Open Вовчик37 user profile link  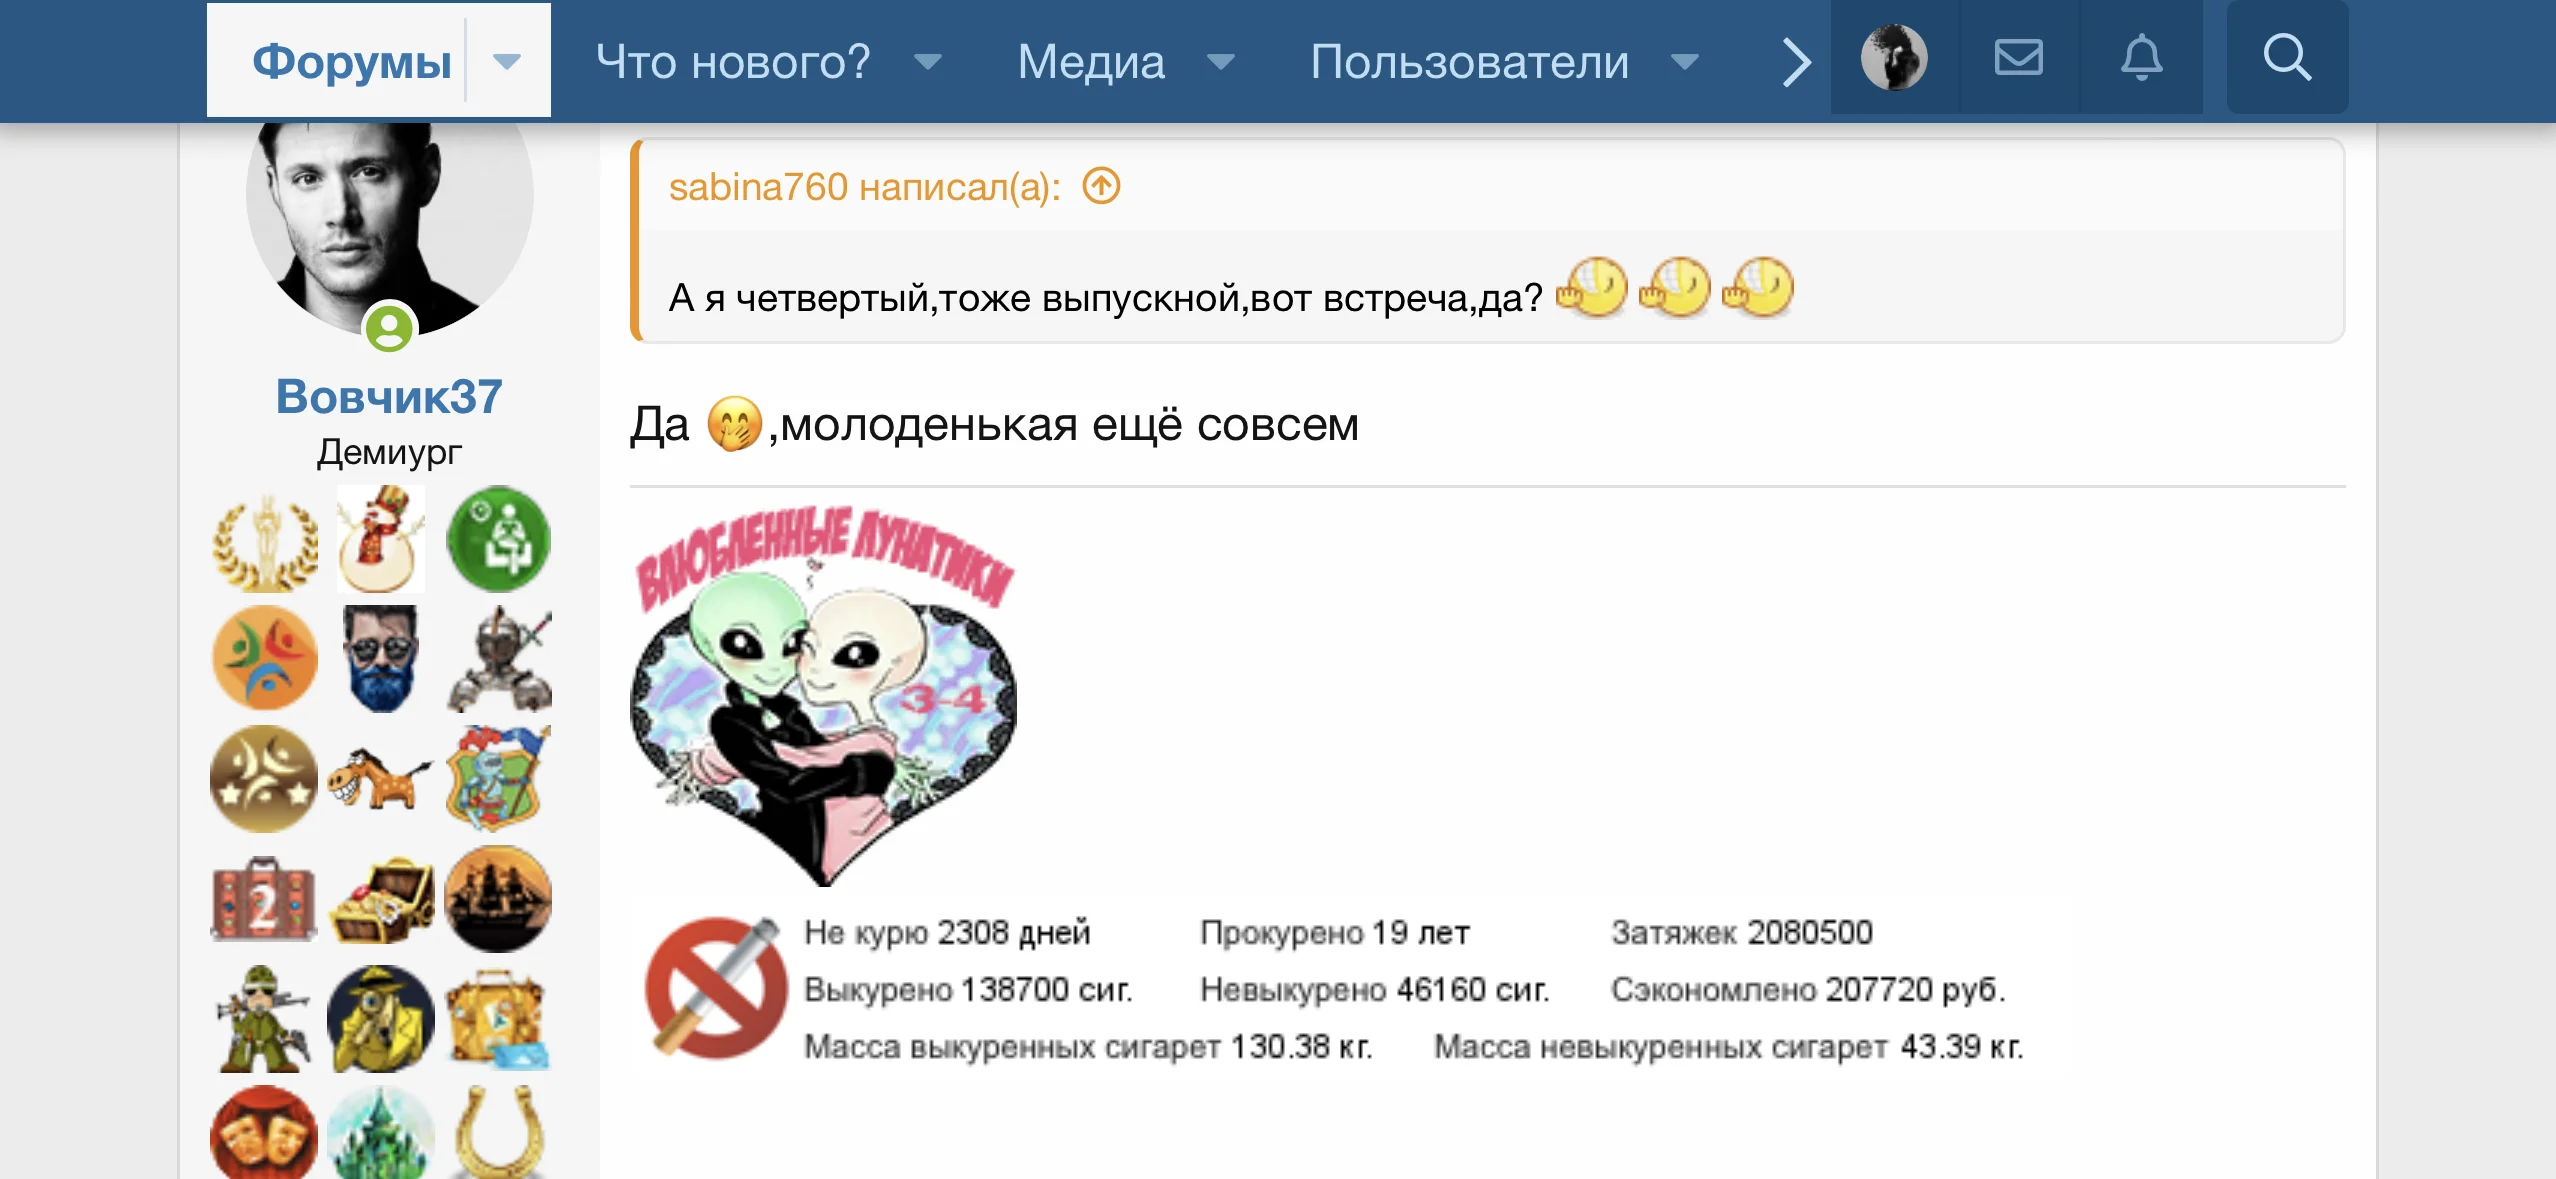click(x=389, y=396)
